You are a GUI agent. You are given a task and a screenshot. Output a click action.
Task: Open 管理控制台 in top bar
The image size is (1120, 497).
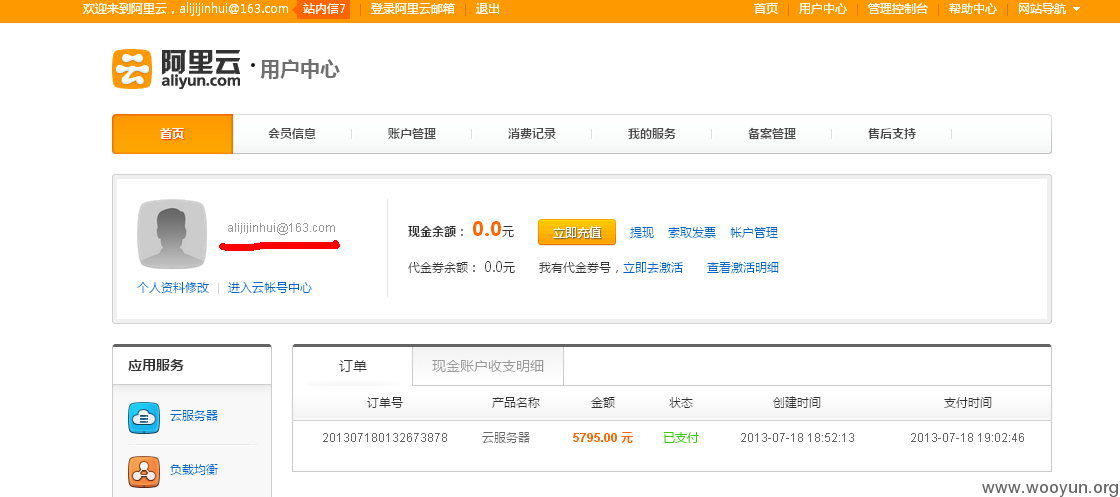click(897, 9)
